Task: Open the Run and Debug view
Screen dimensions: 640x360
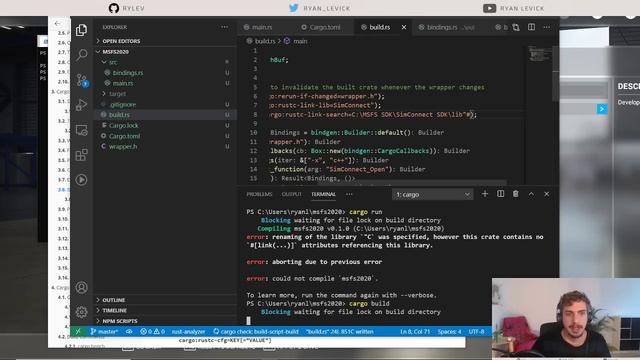Action: point(82,105)
